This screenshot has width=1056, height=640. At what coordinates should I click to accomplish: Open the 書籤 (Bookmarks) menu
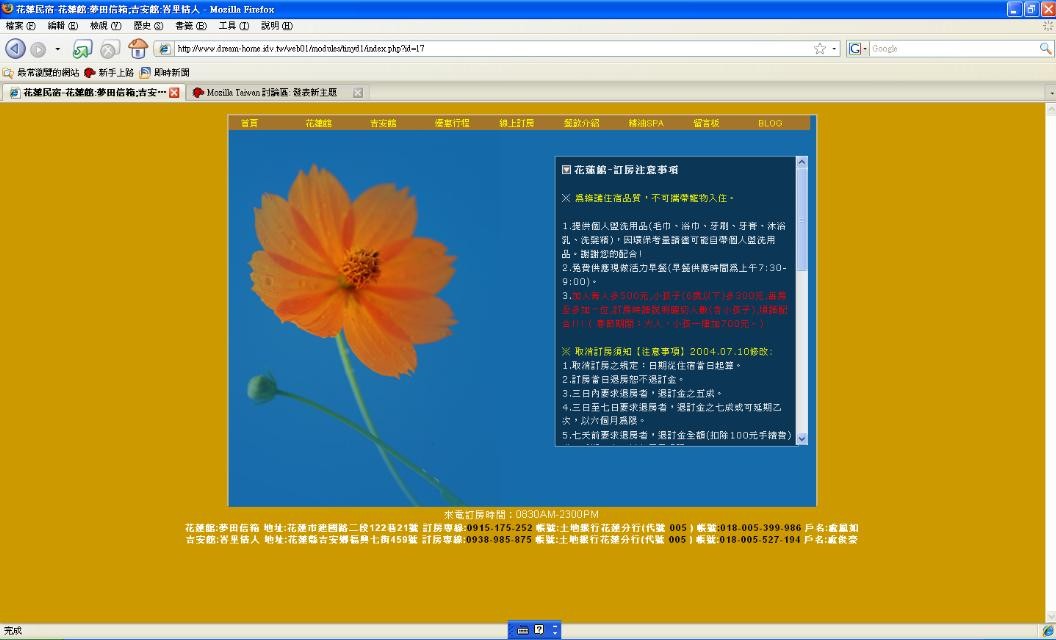point(190,25)
